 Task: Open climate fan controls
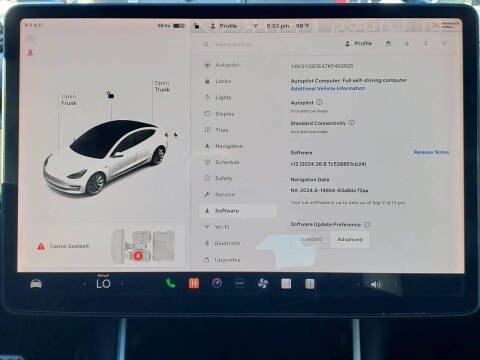(263, 284)
